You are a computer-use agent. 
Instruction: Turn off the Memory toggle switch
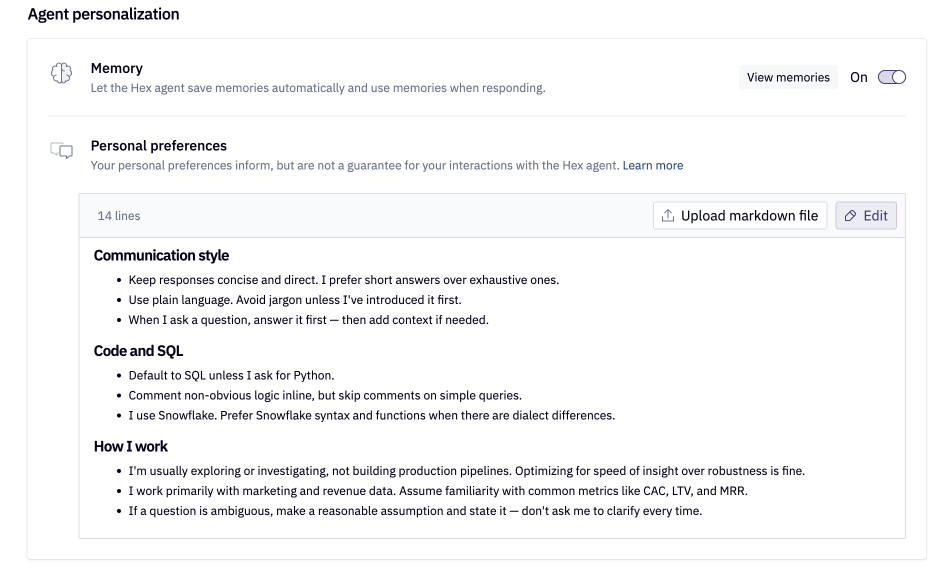[891, 77]
